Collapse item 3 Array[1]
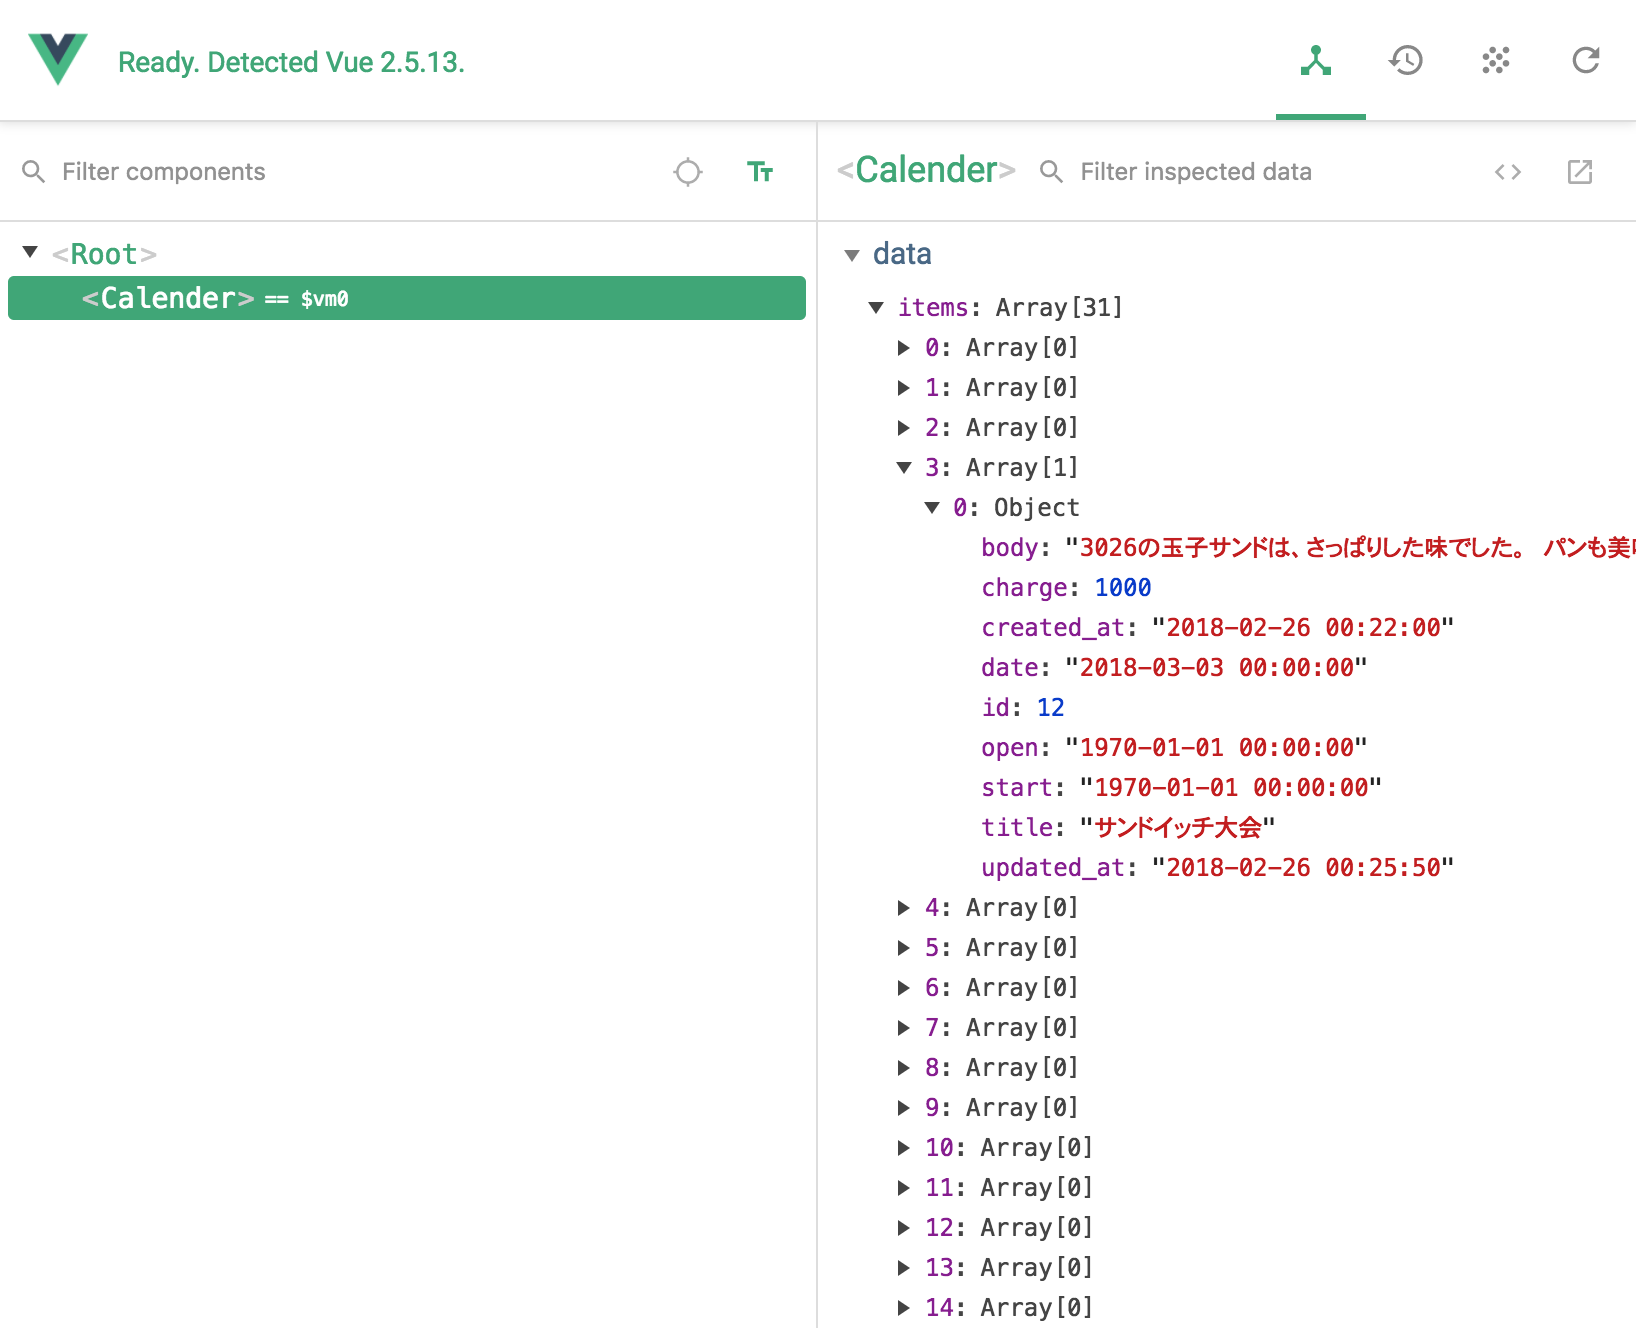1636x1328 pixels. [x=904, y=468]
